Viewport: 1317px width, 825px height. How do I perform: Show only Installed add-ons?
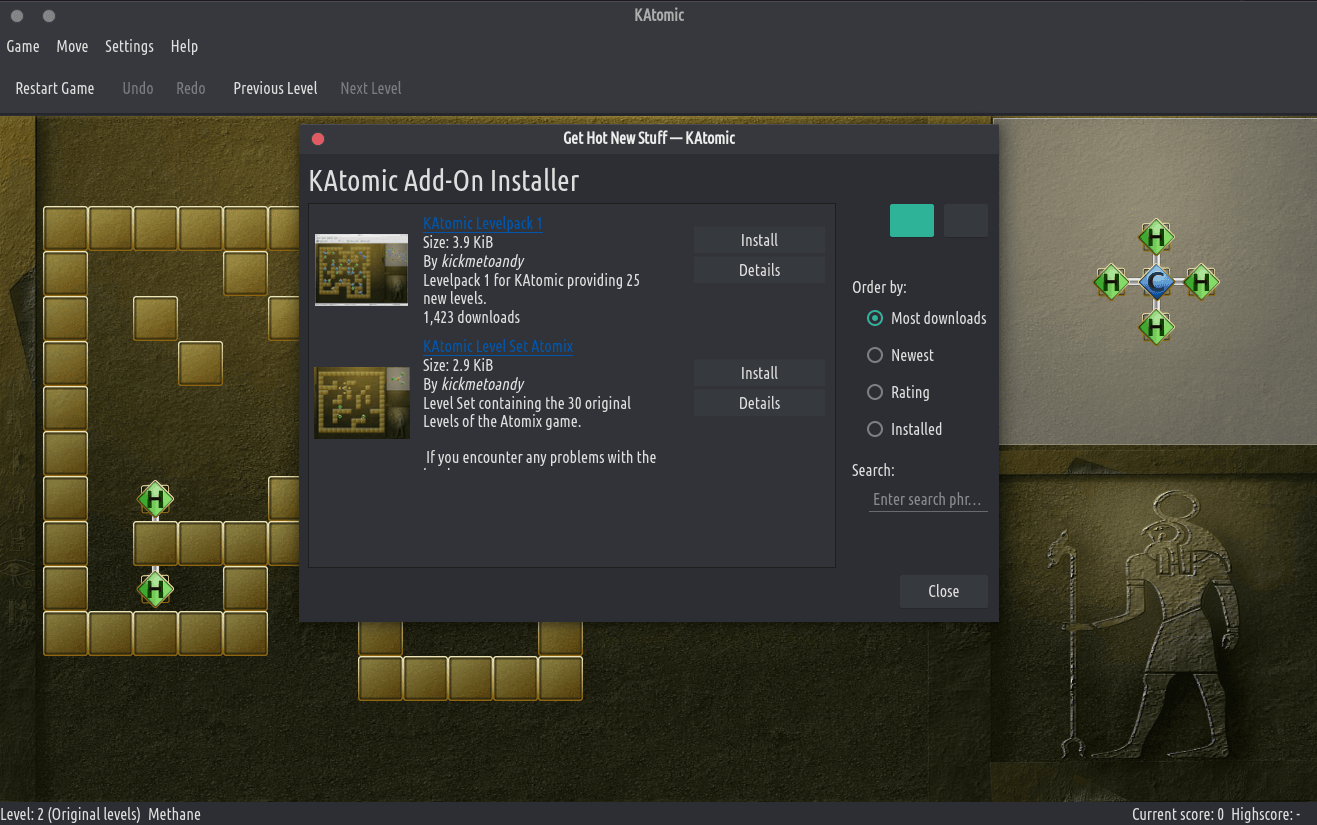click(875, 429)
